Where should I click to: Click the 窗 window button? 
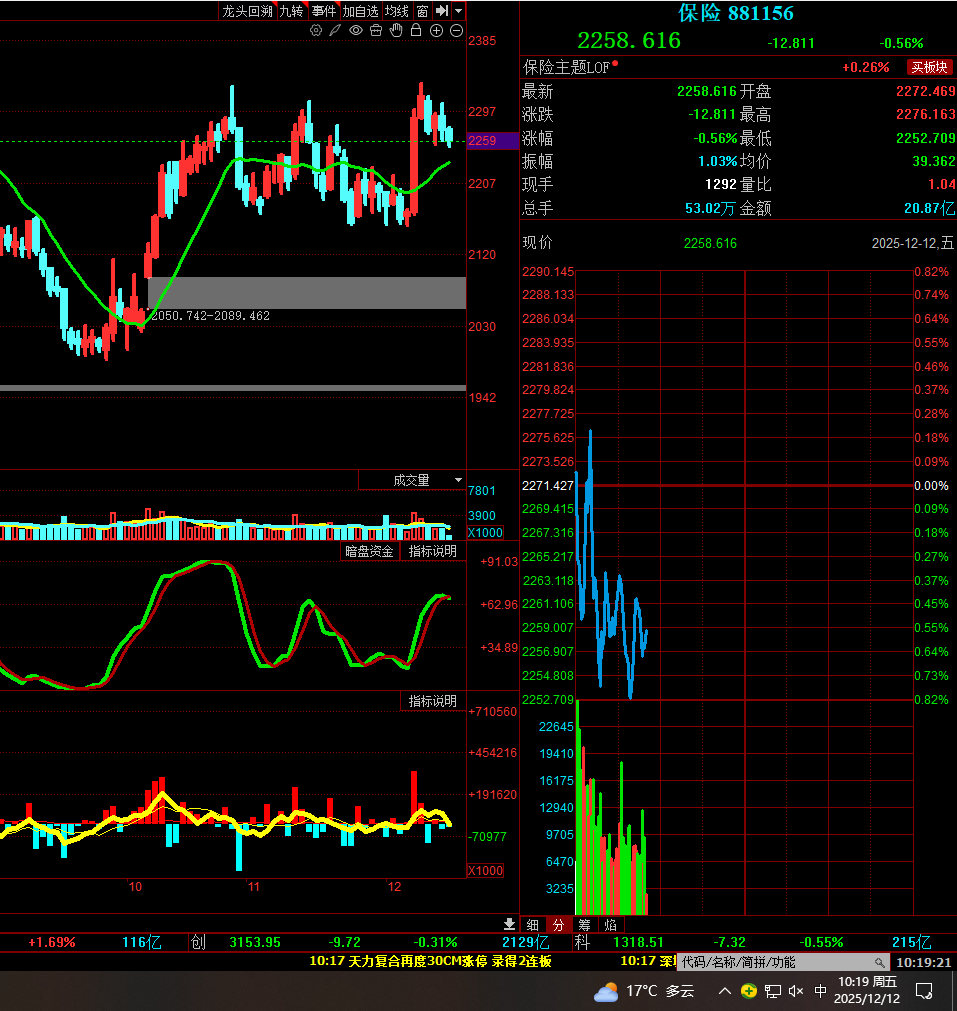tap(422, 11)
